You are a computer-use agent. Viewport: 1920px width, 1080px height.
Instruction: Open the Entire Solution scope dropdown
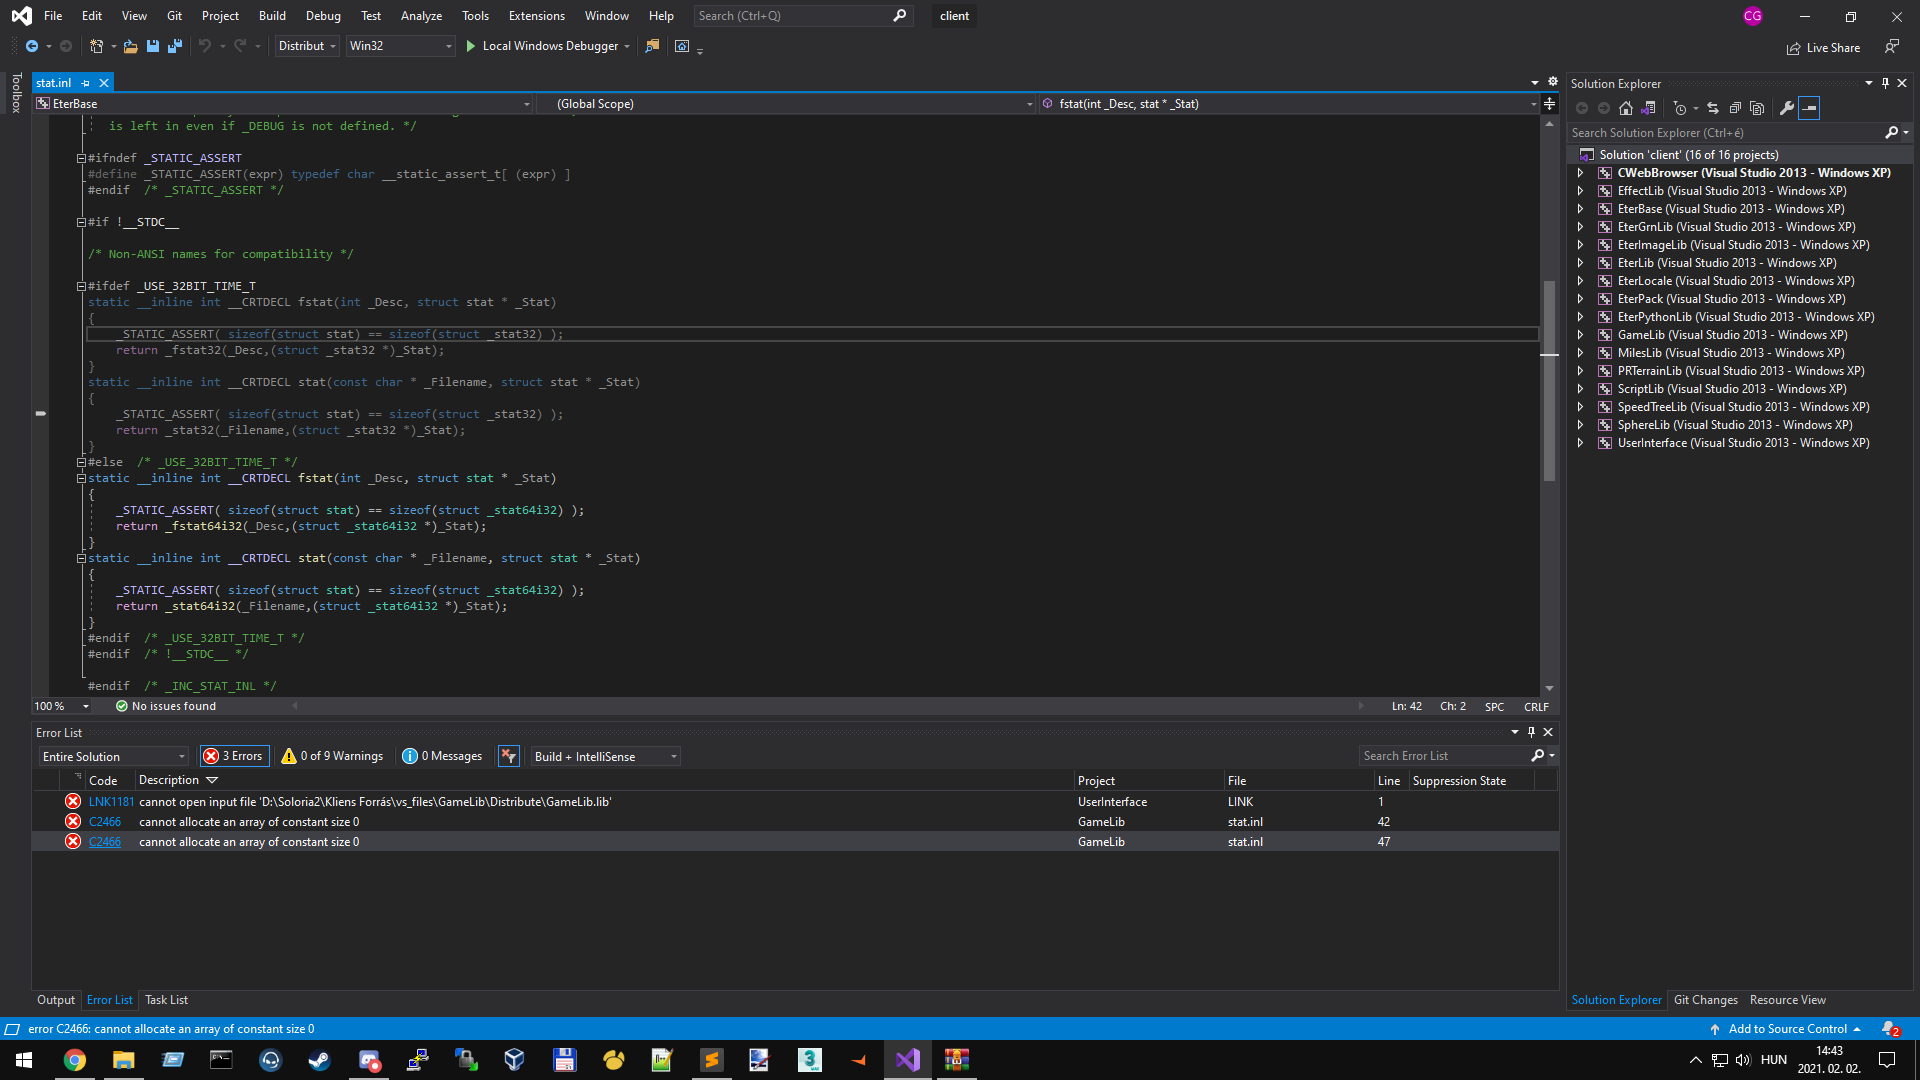click(114, 756)
